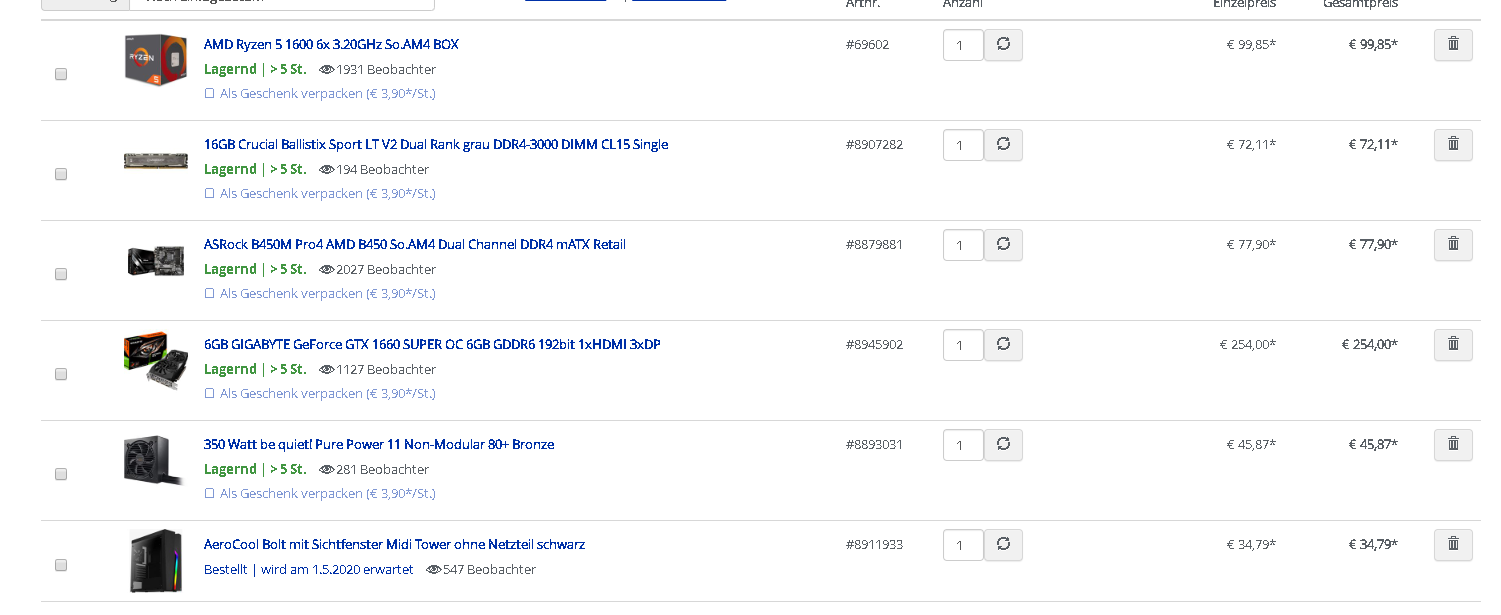Enable gift wrapping for Crucial Ballistix RAM
Screen dimensions: 1501x615
(210, 194)
